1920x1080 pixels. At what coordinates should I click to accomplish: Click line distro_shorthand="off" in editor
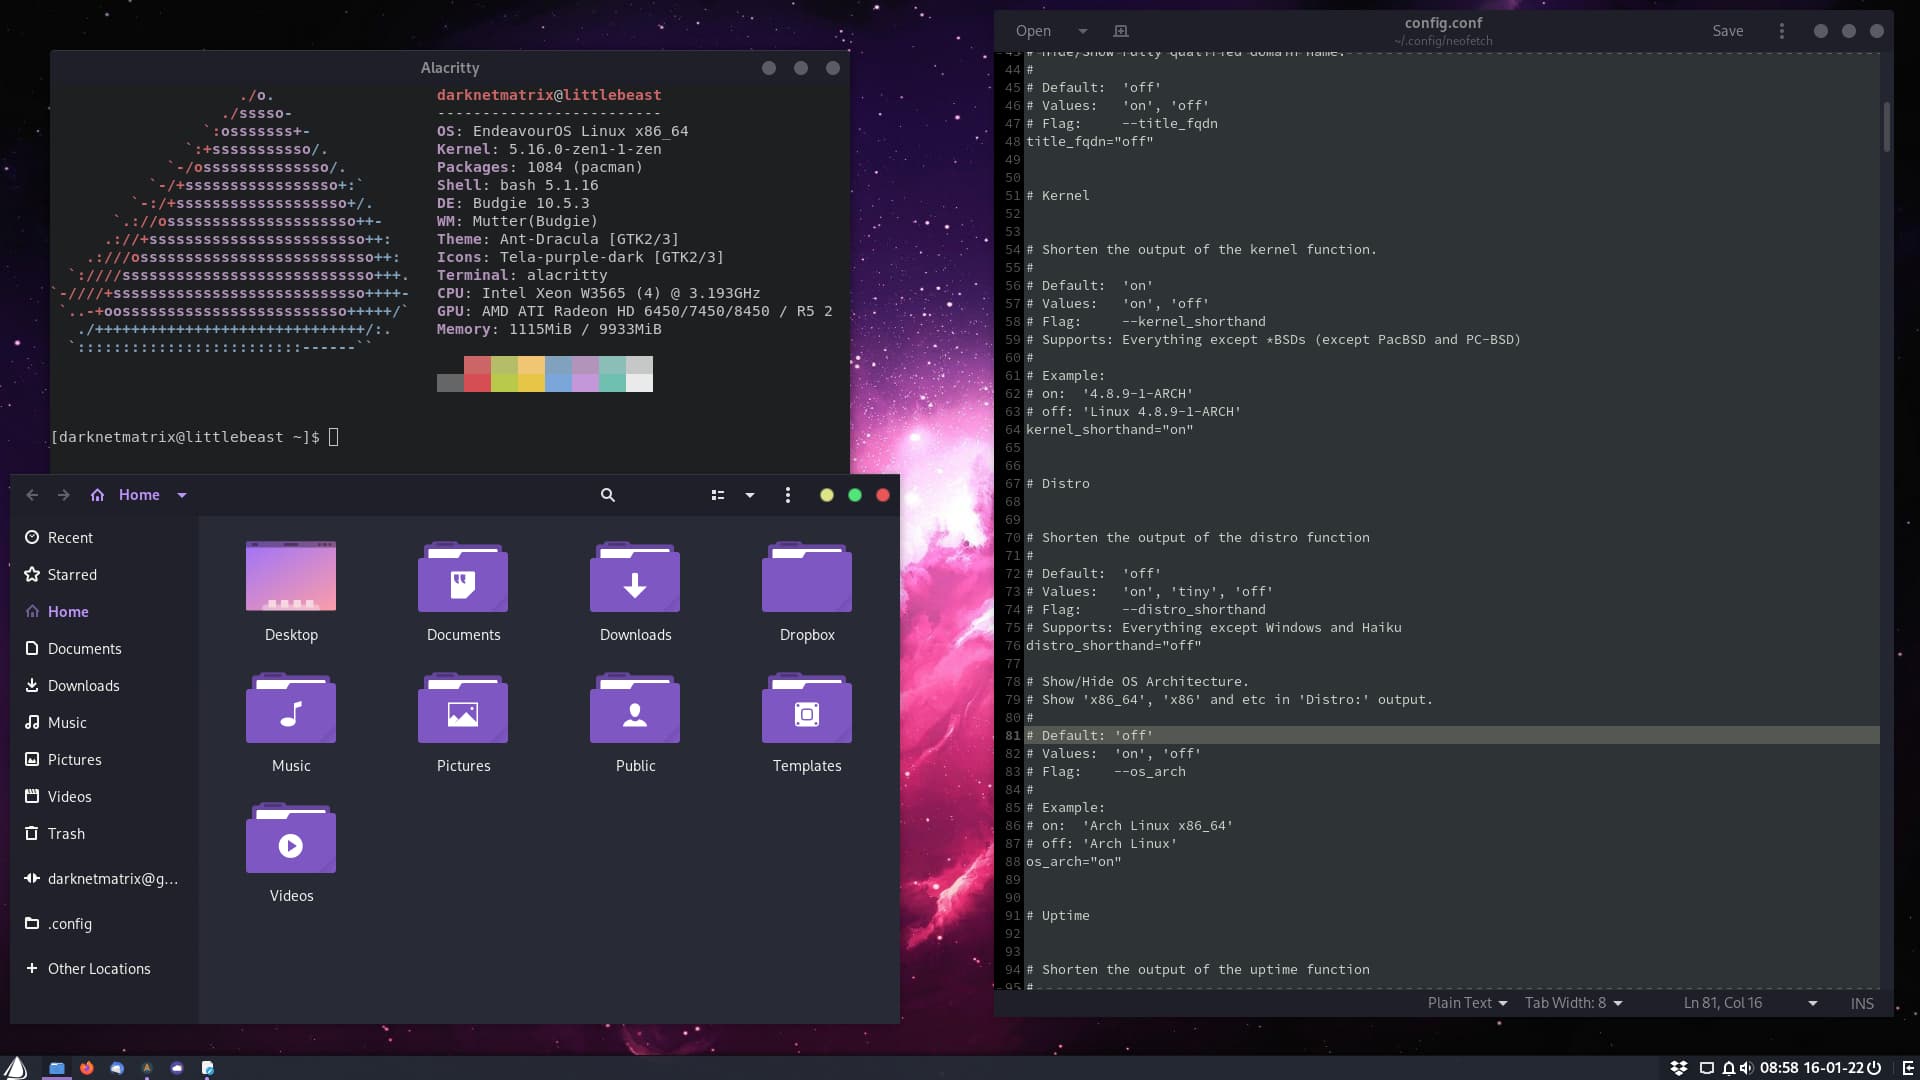[x=1114, y=646]
